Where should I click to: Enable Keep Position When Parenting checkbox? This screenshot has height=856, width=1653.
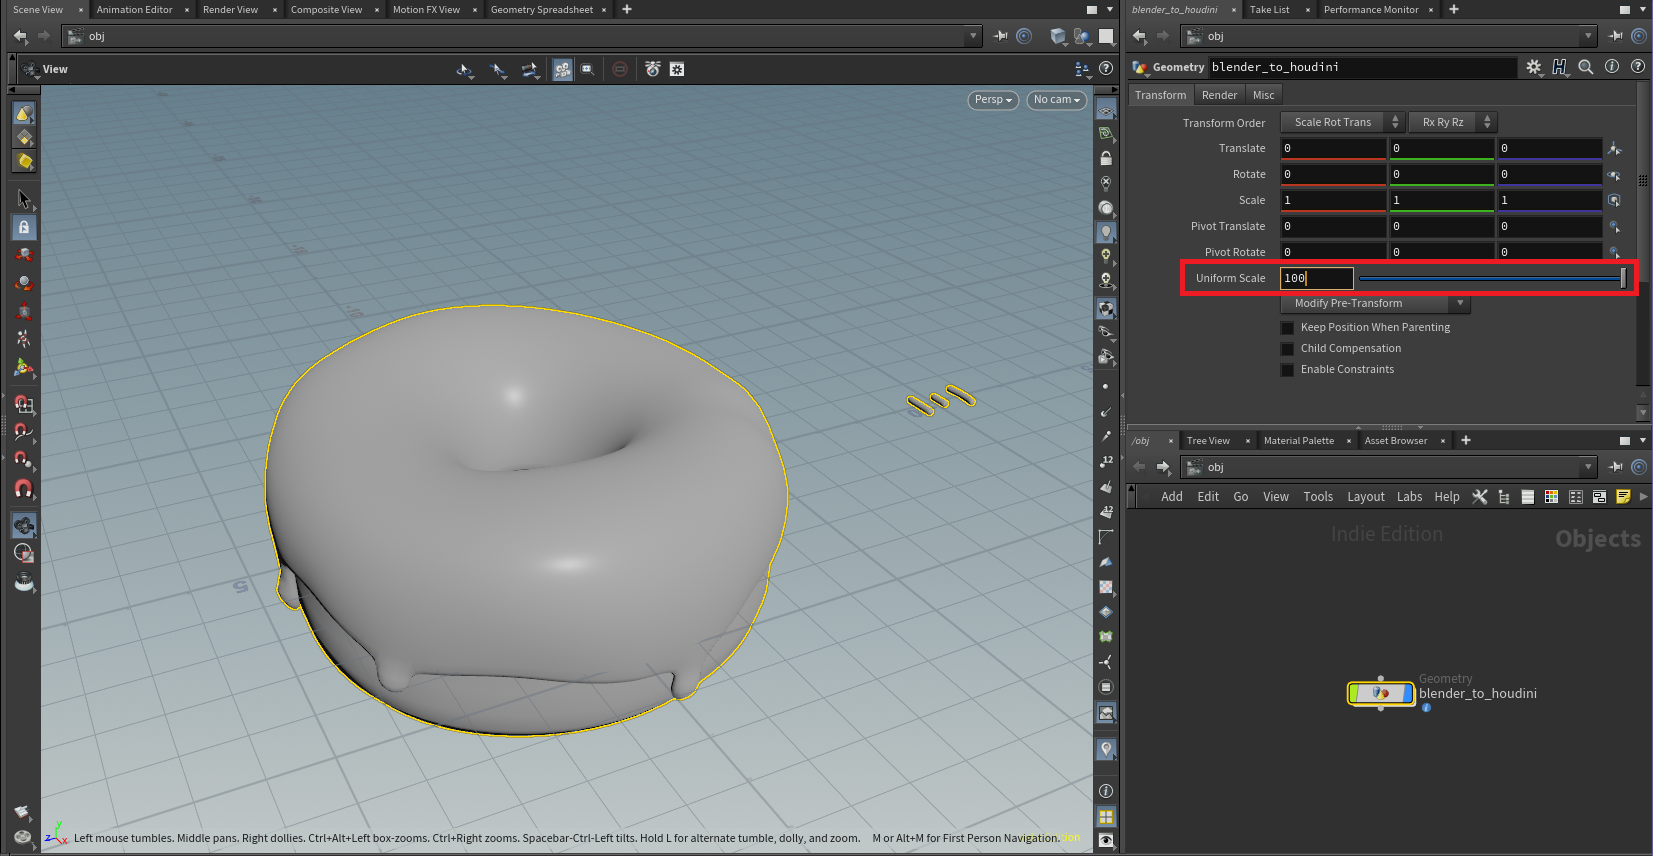pos(1288,328)
